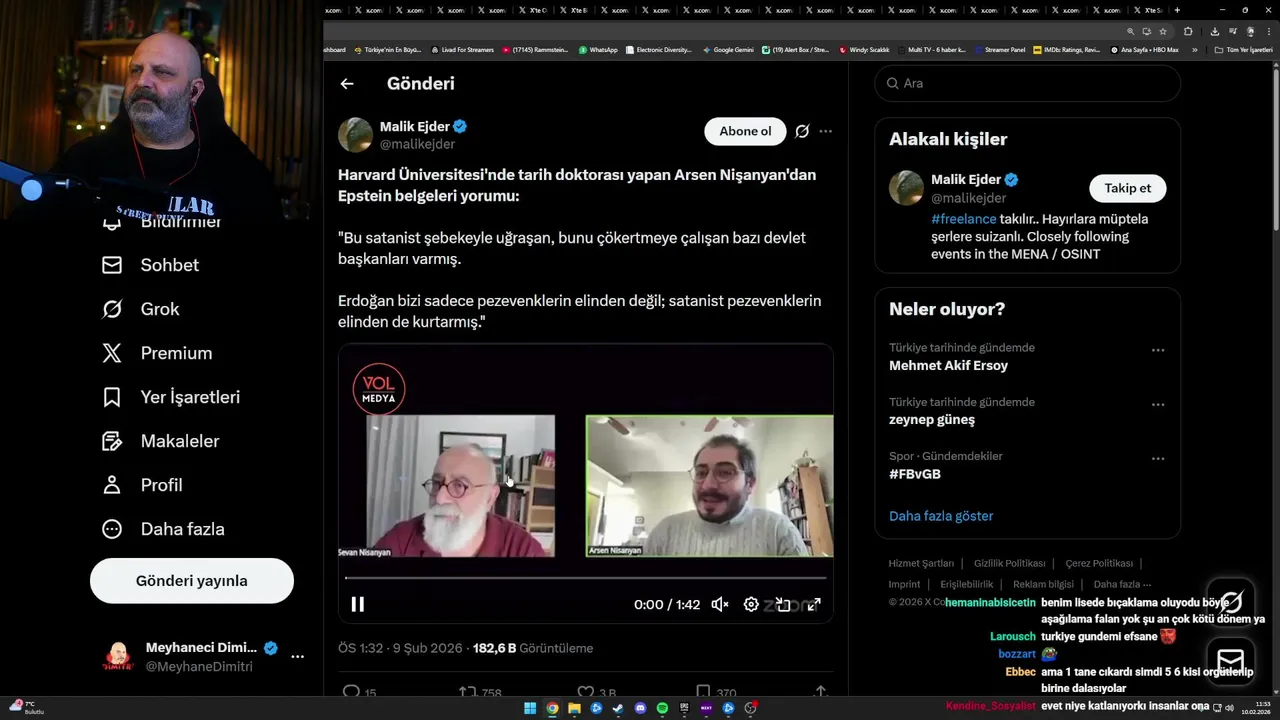The width and height of the screenshot is (1280, 720).
Task: Open account options for Meyhaneci Dimitri
Action: (297, 657)
